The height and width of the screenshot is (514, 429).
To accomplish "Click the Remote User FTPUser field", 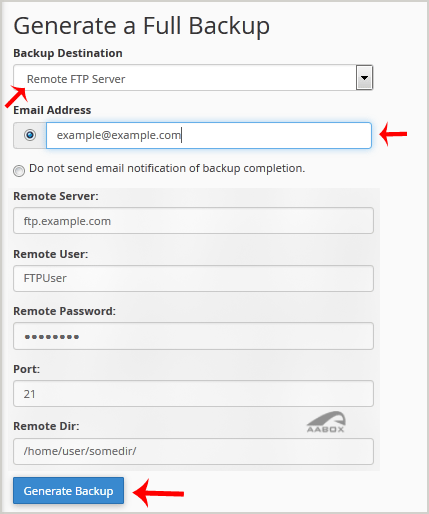I will tap(193, 278).
